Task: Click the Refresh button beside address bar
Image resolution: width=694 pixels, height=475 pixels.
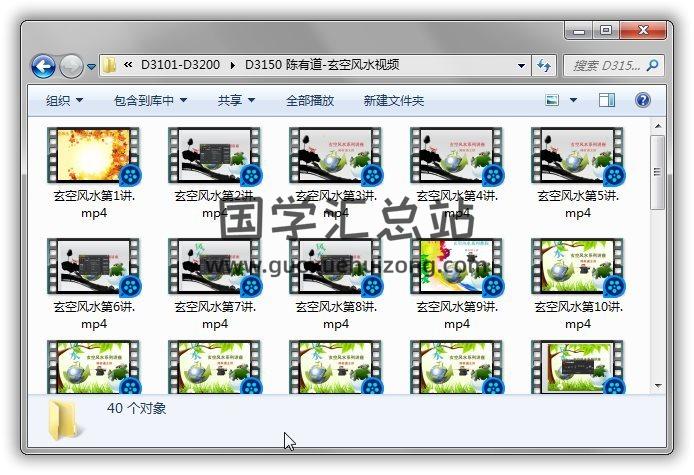Action: coord(544,66)
